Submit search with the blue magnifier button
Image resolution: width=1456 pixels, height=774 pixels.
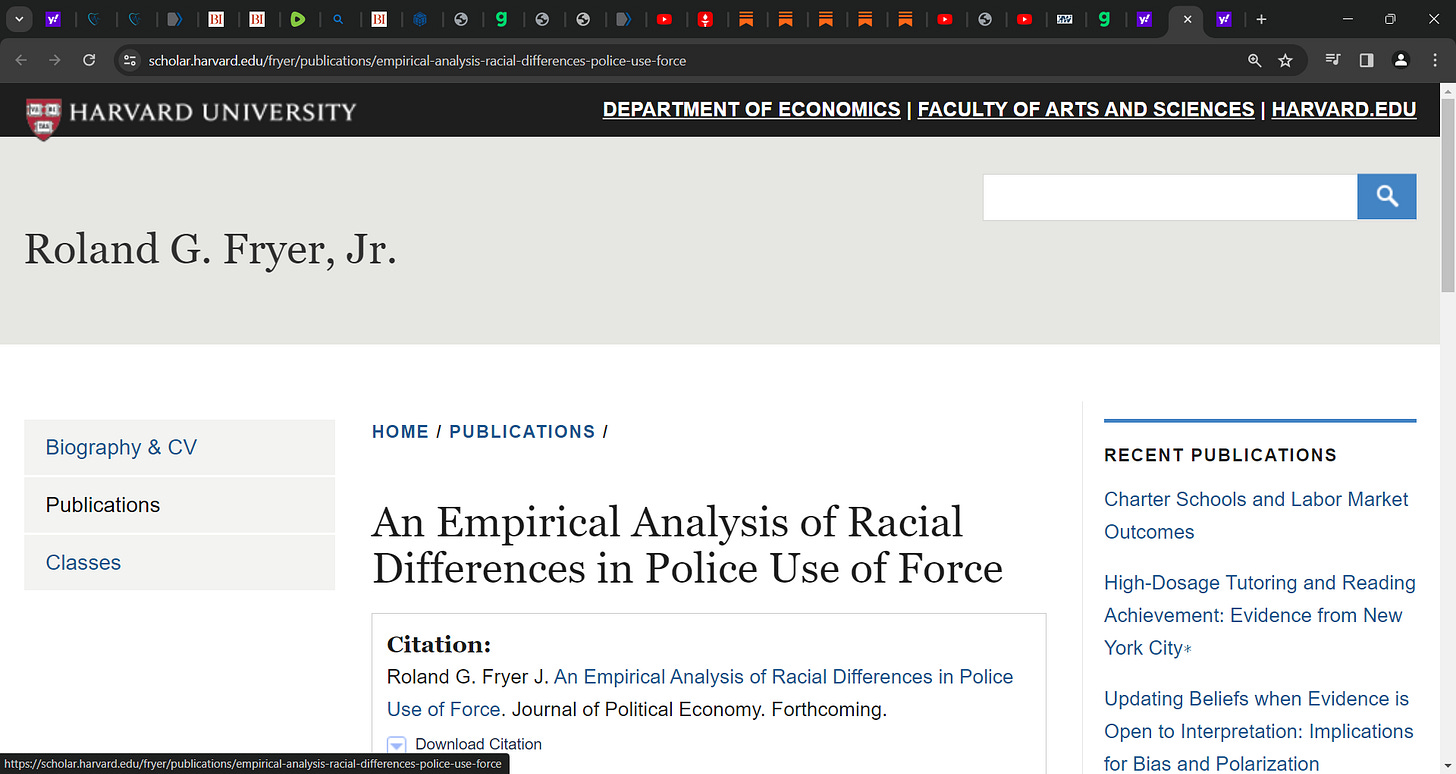pyautogui.click(x=1387, y=197)
